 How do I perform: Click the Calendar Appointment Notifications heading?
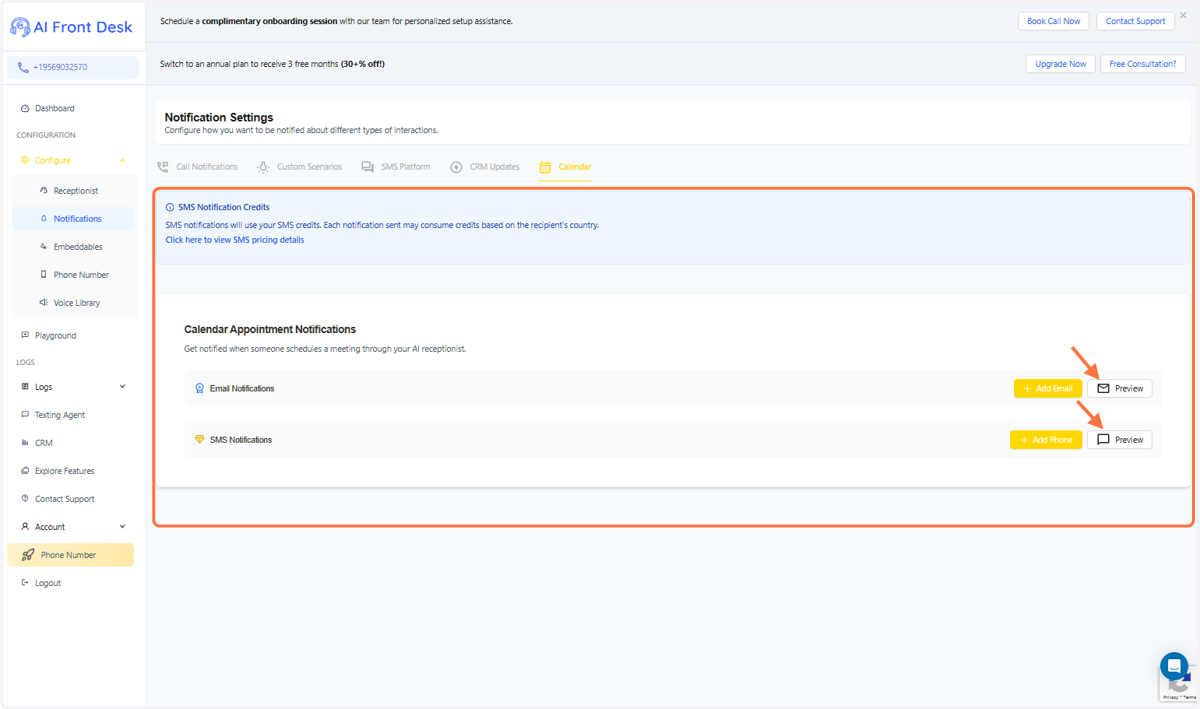(x=270, y=329)
